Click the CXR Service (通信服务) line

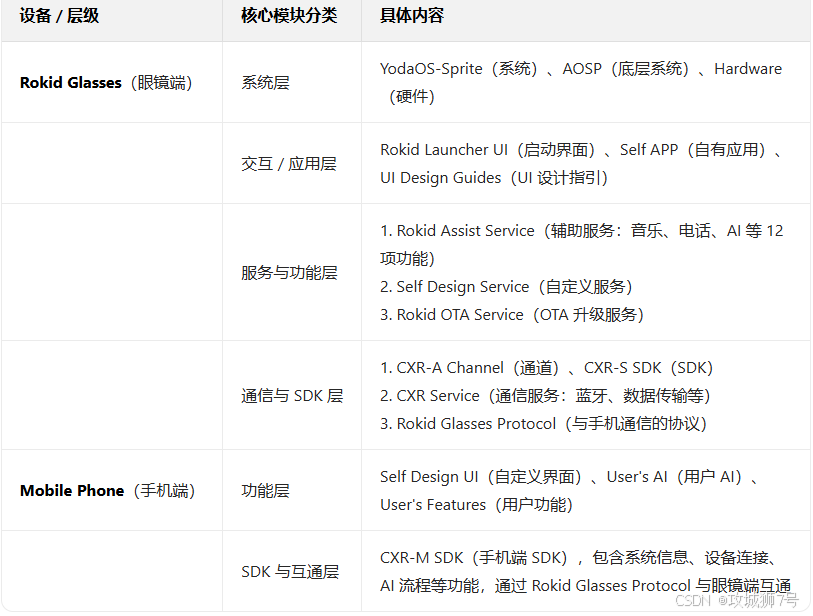(x=545, y=396)
